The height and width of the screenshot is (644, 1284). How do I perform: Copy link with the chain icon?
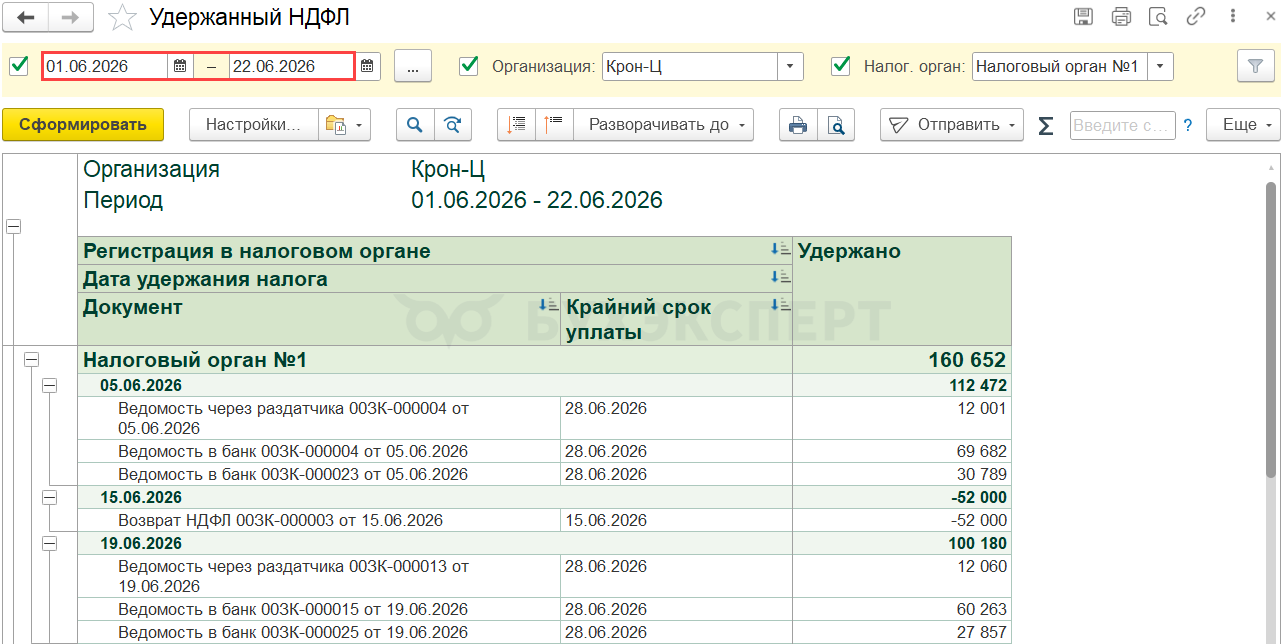tap(1196, 16)
